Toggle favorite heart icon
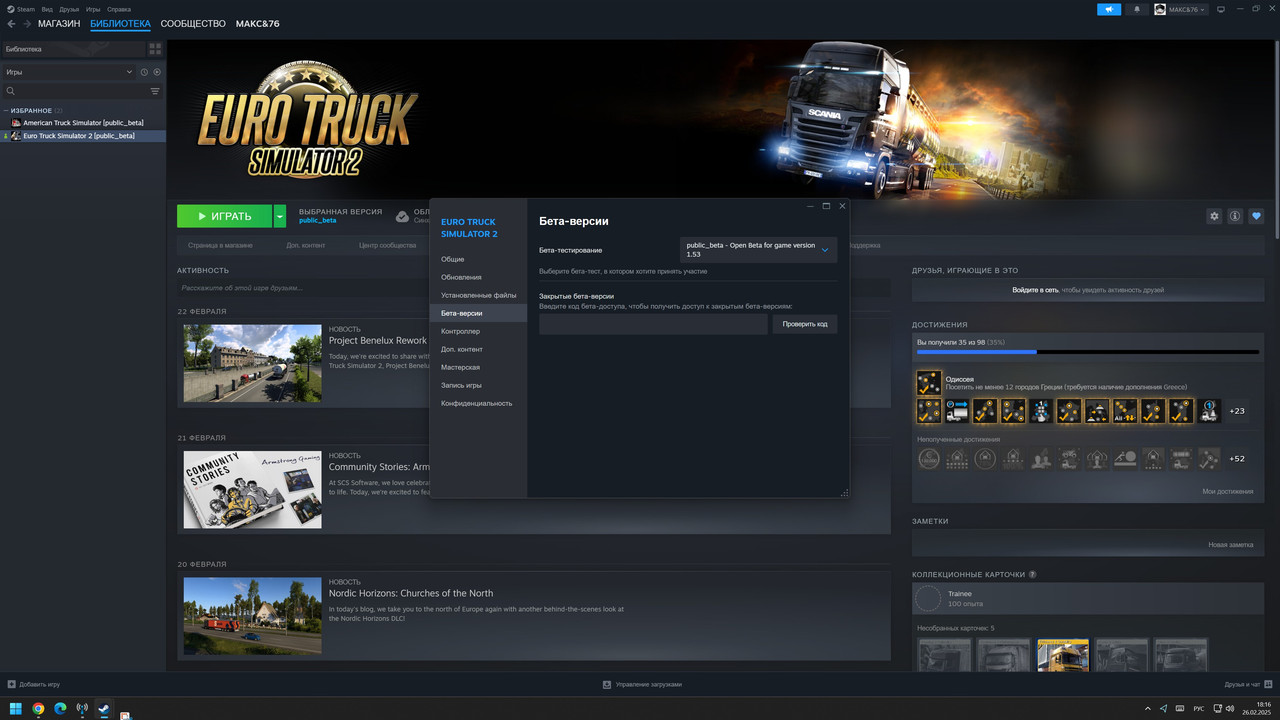Image resolution: width=1280 pixels, height=720 pixels. pyautogui.click(x=1257, y=216)
